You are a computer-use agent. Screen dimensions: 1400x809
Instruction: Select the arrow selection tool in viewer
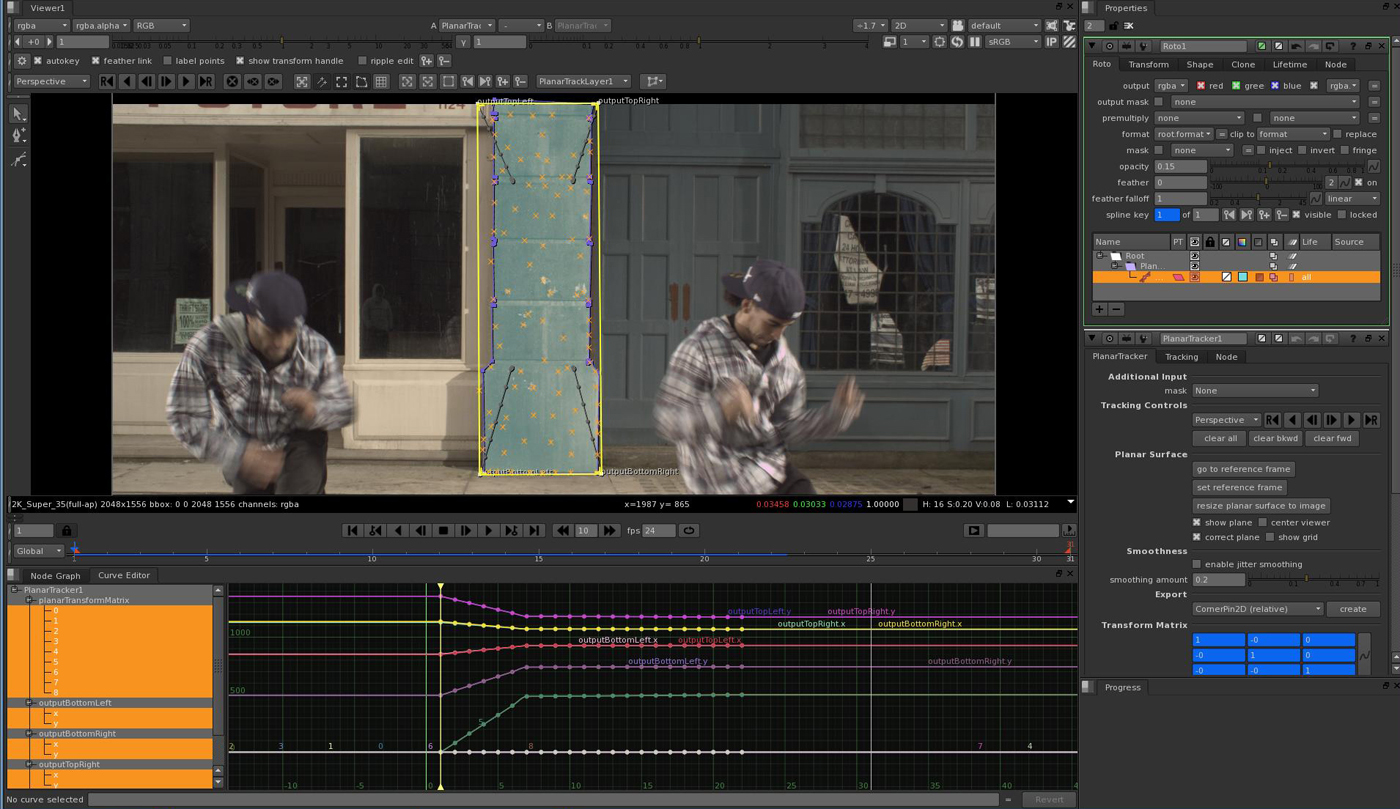click(x=18, y=114)
